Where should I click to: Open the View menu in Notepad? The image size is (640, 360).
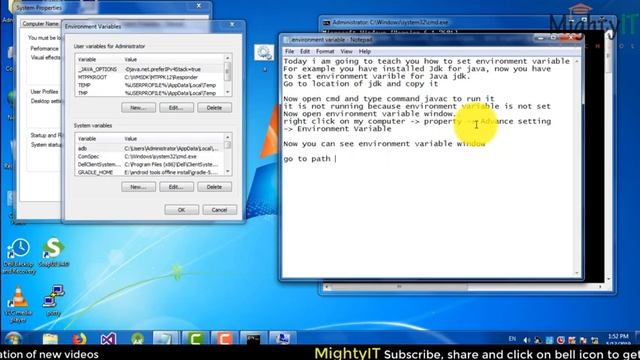coord(346,51)
